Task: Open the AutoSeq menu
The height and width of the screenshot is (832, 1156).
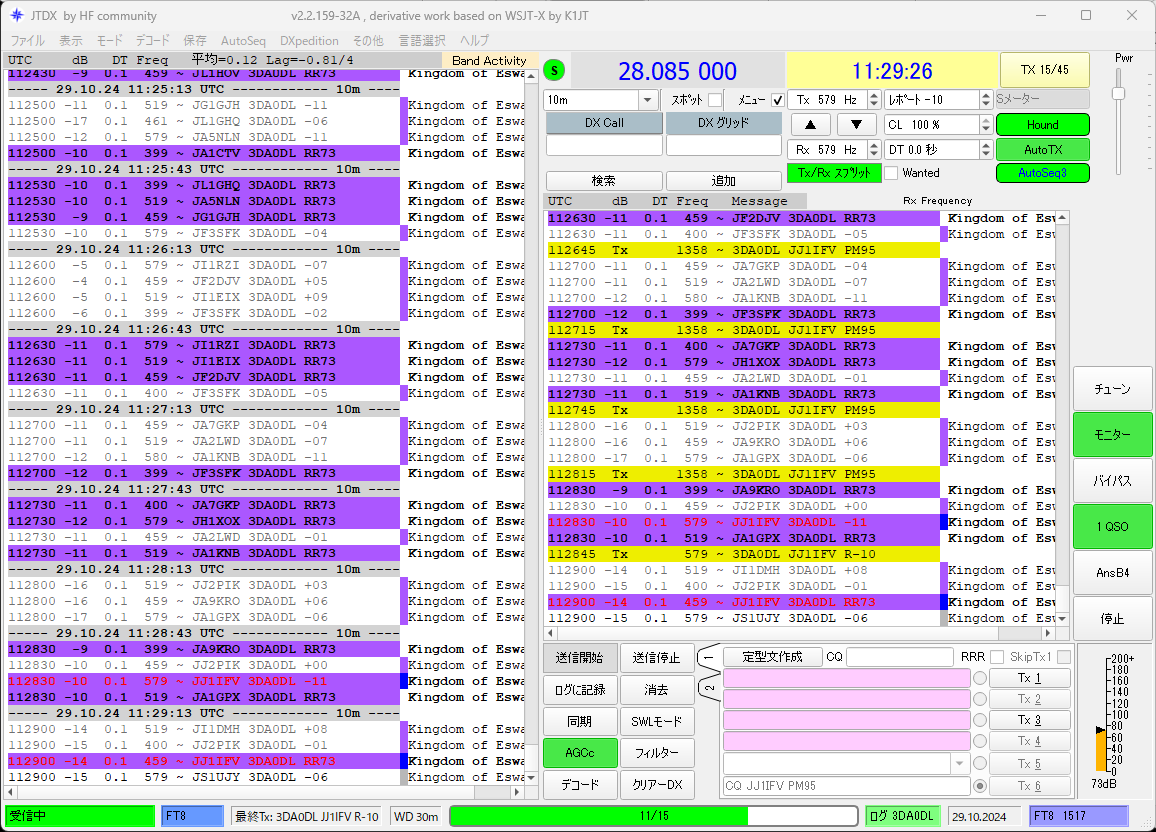Action: 243,41
